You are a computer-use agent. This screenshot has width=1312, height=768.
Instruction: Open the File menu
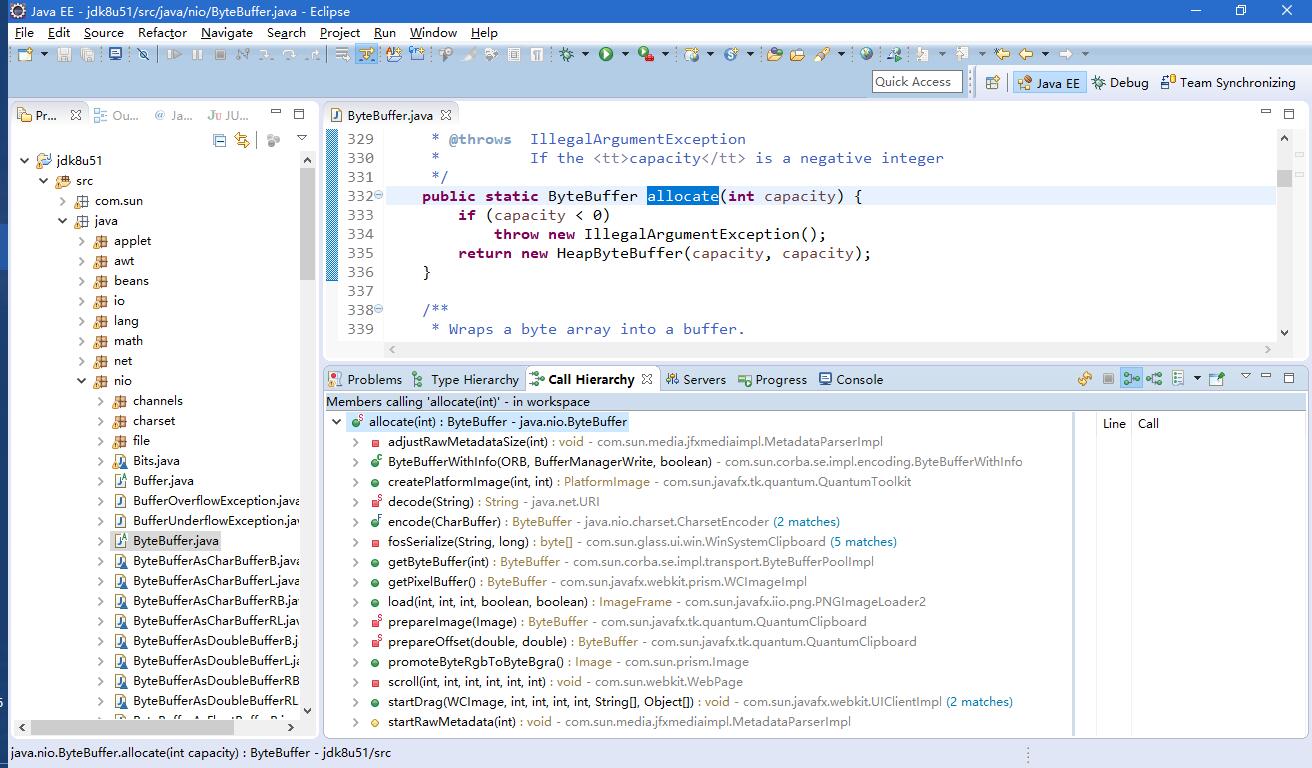[x=24, y=32]
